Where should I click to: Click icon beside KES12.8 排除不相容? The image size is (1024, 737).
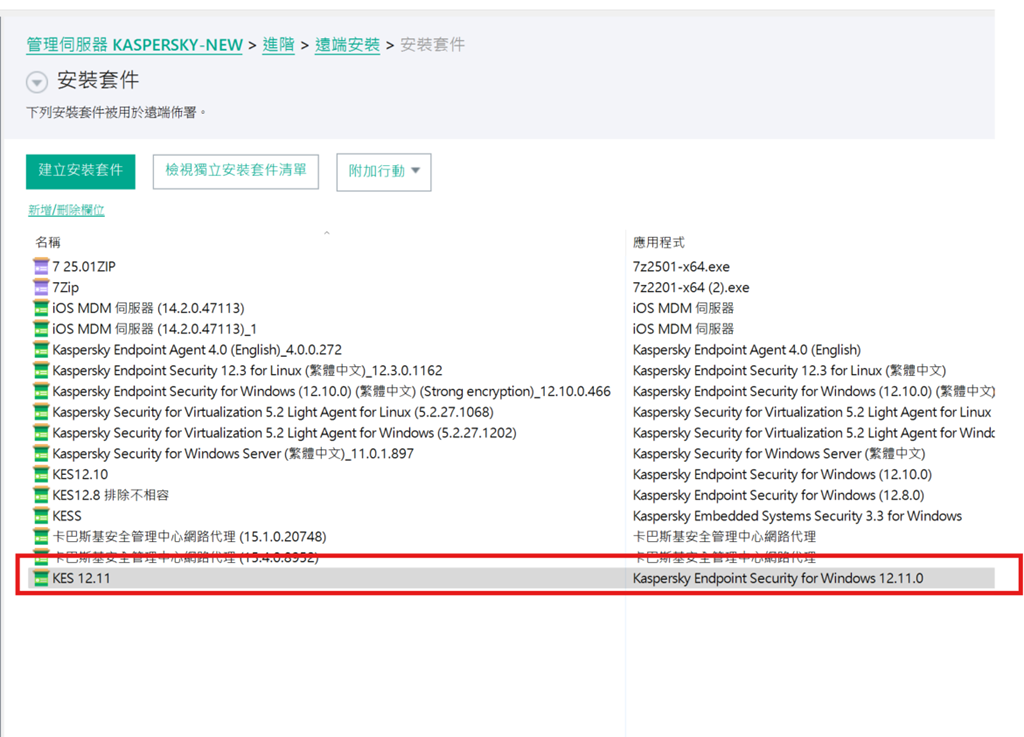[41, 496]
